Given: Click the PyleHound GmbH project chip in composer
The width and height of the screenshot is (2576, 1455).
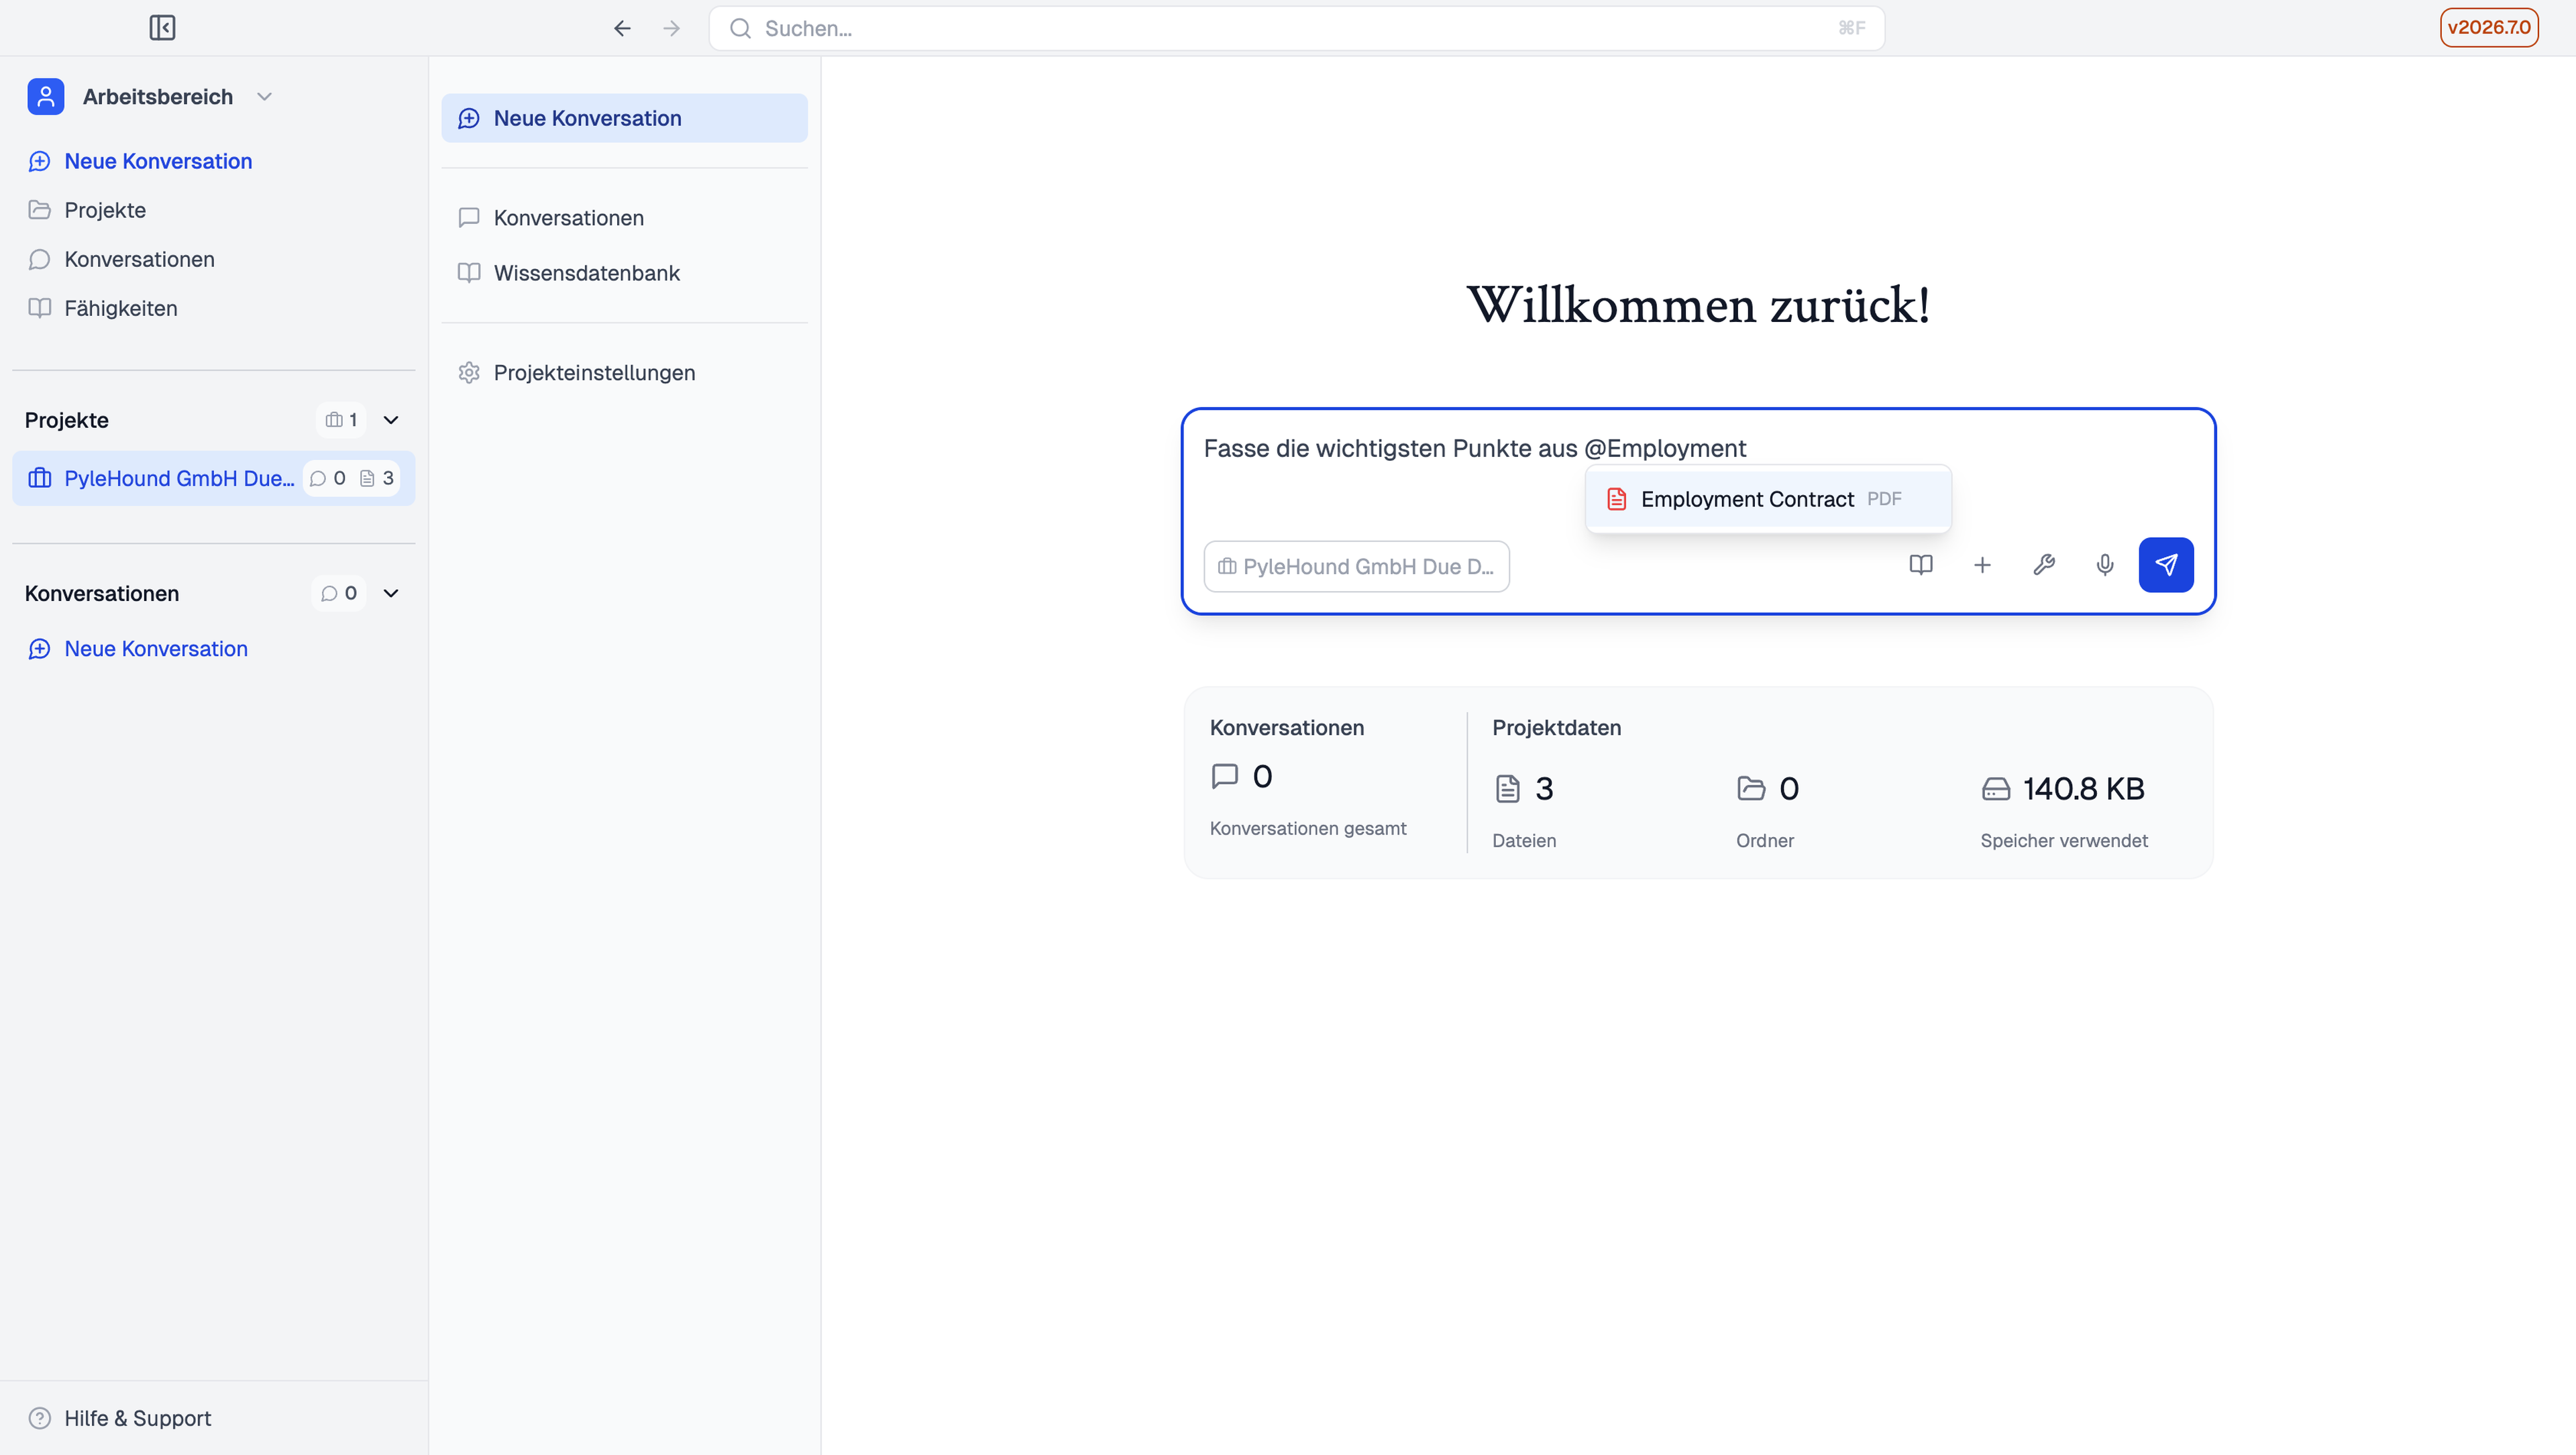Looking at the screenshot, I should [1356, 567].
